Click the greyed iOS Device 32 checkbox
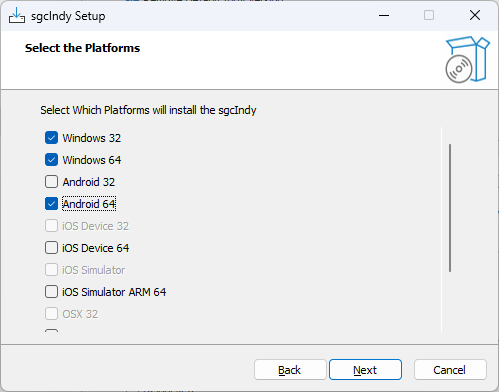 click(x=51, y=226)
